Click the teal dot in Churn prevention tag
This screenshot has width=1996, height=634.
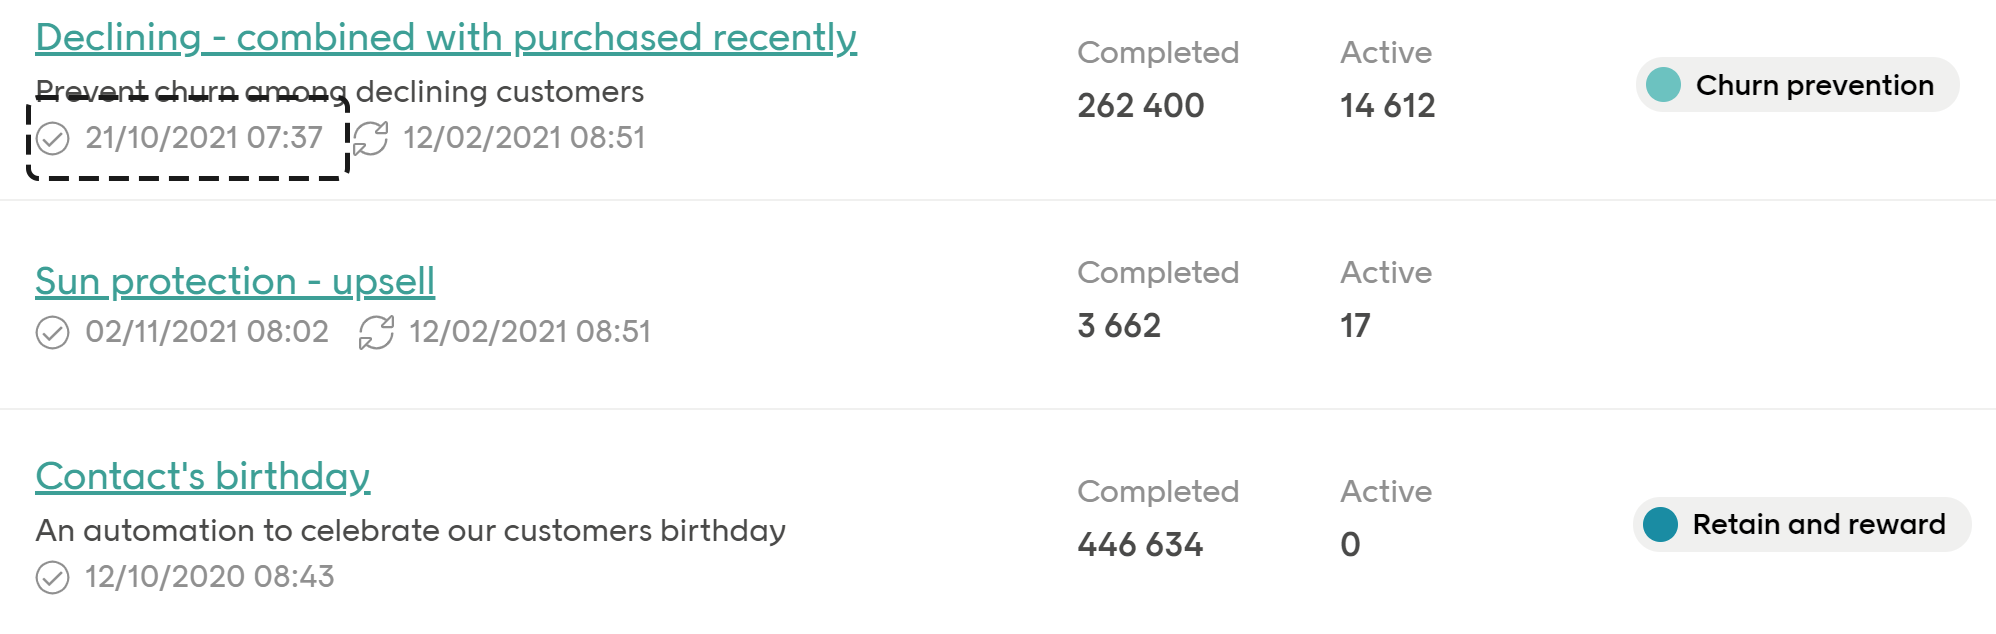pyautogui.click(x=1663, y=85)
